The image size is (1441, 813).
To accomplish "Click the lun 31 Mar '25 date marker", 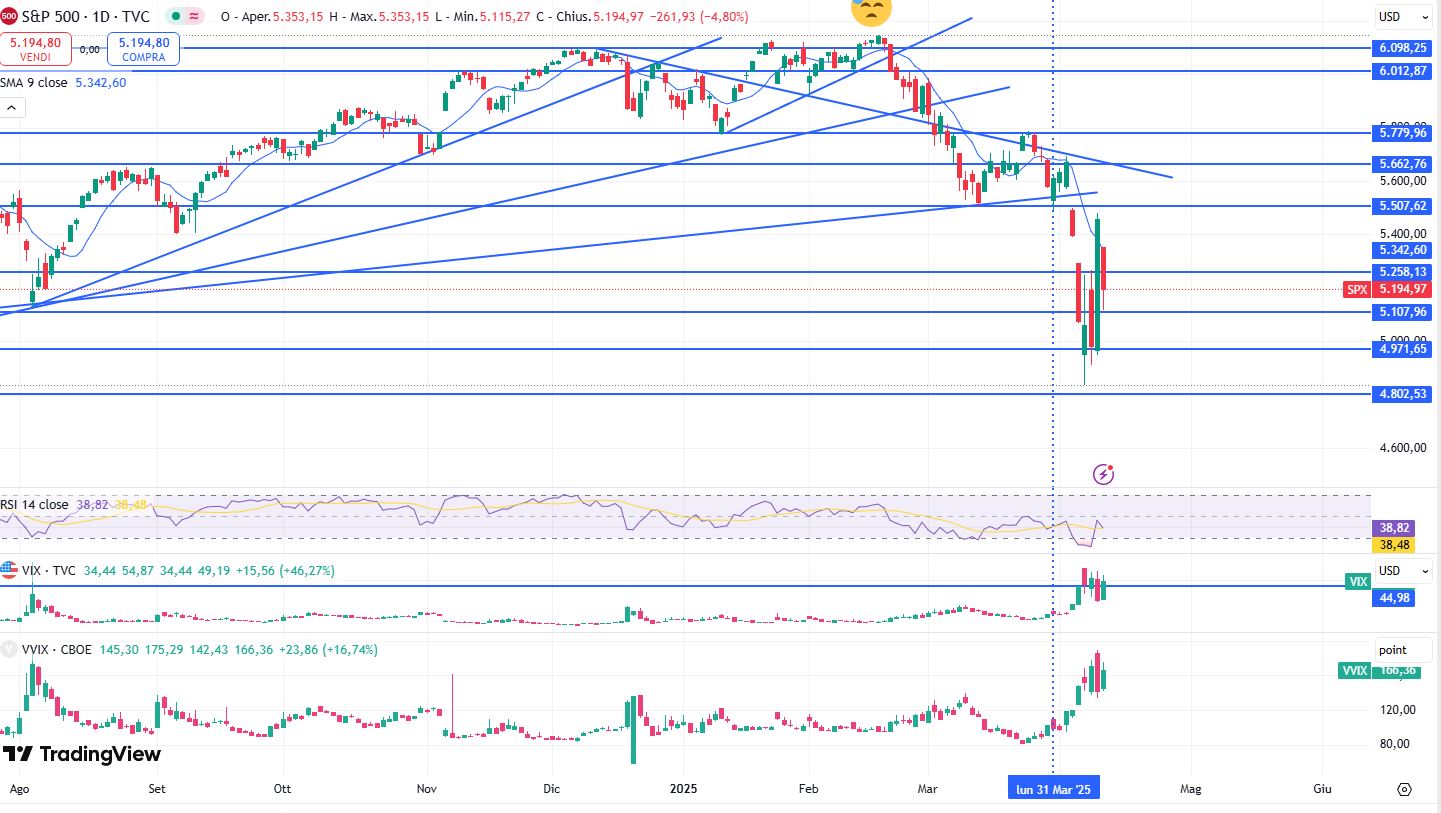I will pos(1053,789).
